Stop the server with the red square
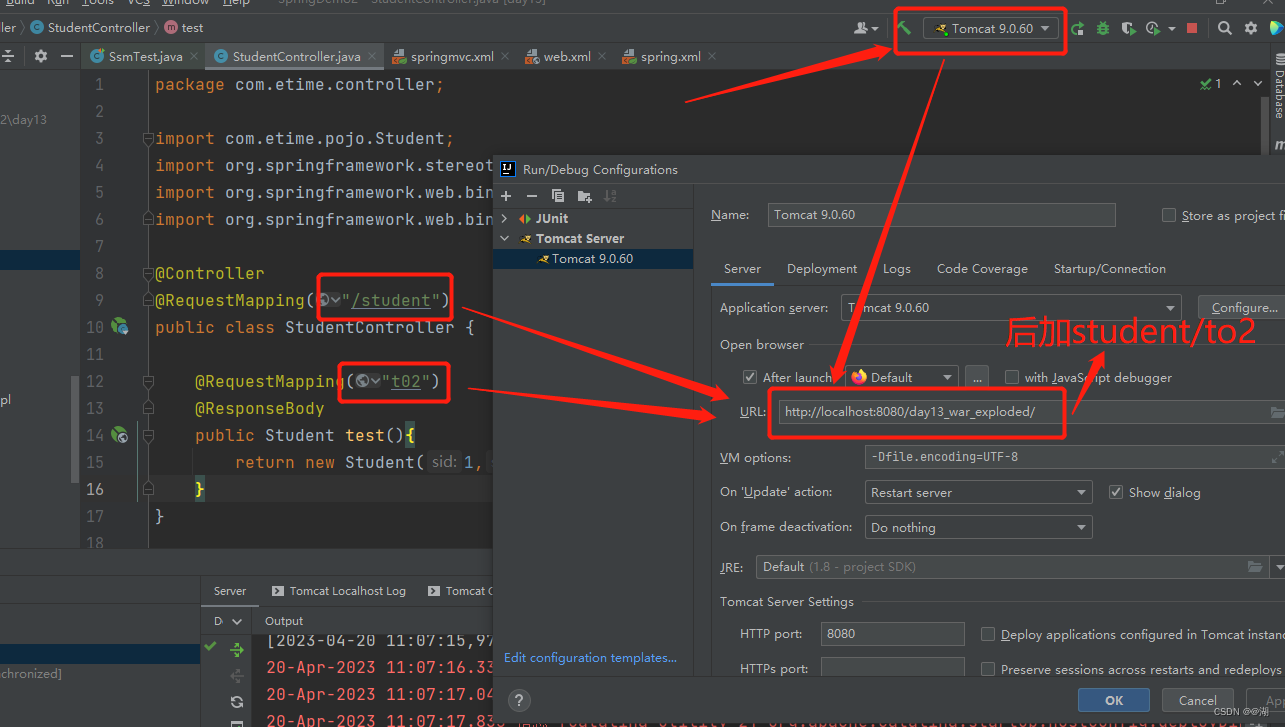Screen dimensions: 1285x727 [1192, 29]
